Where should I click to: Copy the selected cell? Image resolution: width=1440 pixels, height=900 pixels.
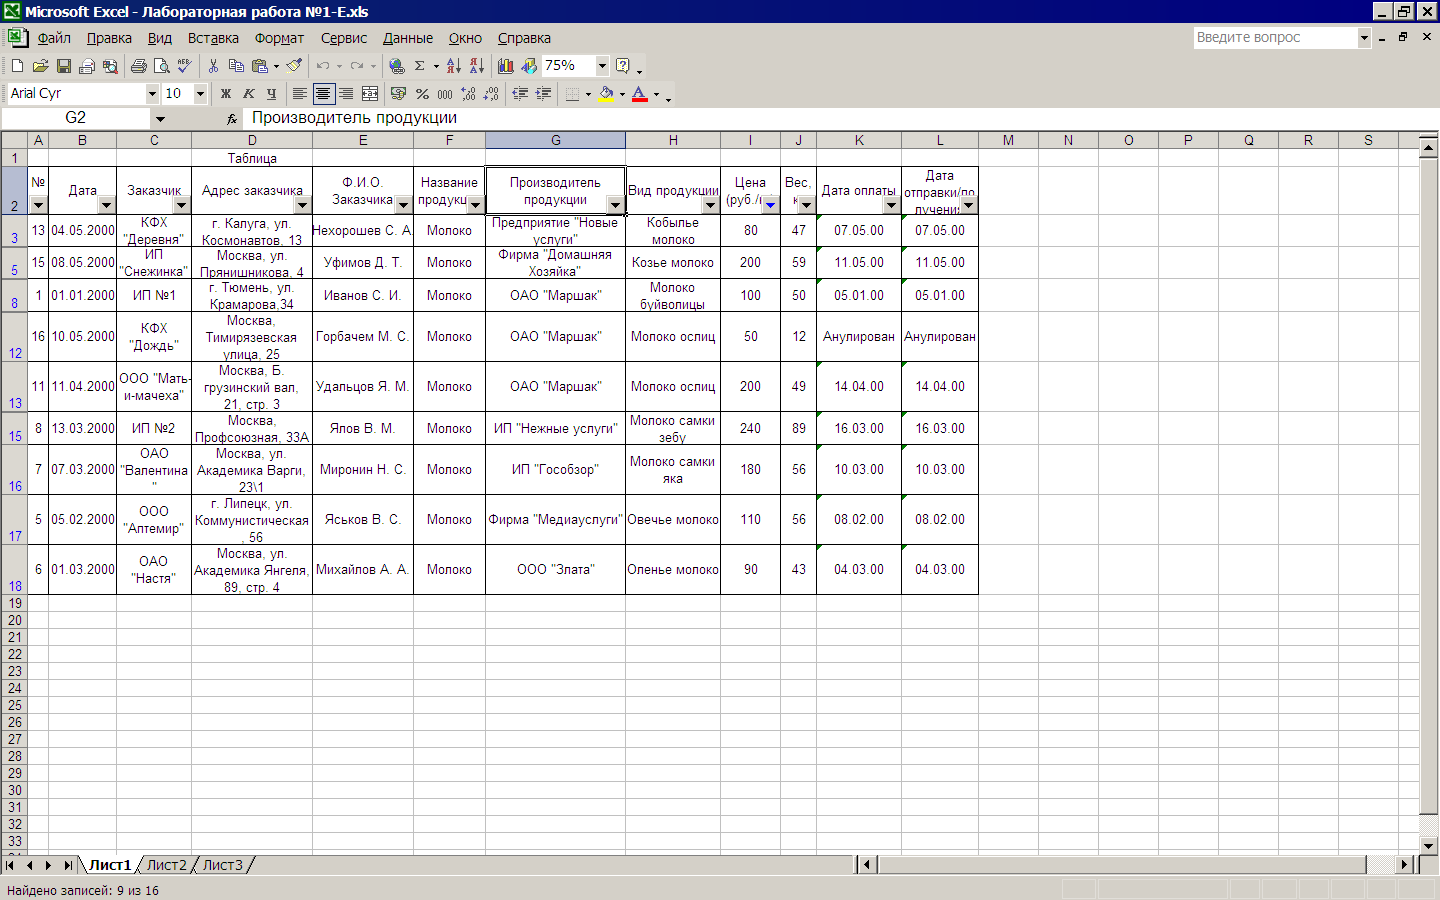pyautogui.click(x=236, y=66)
